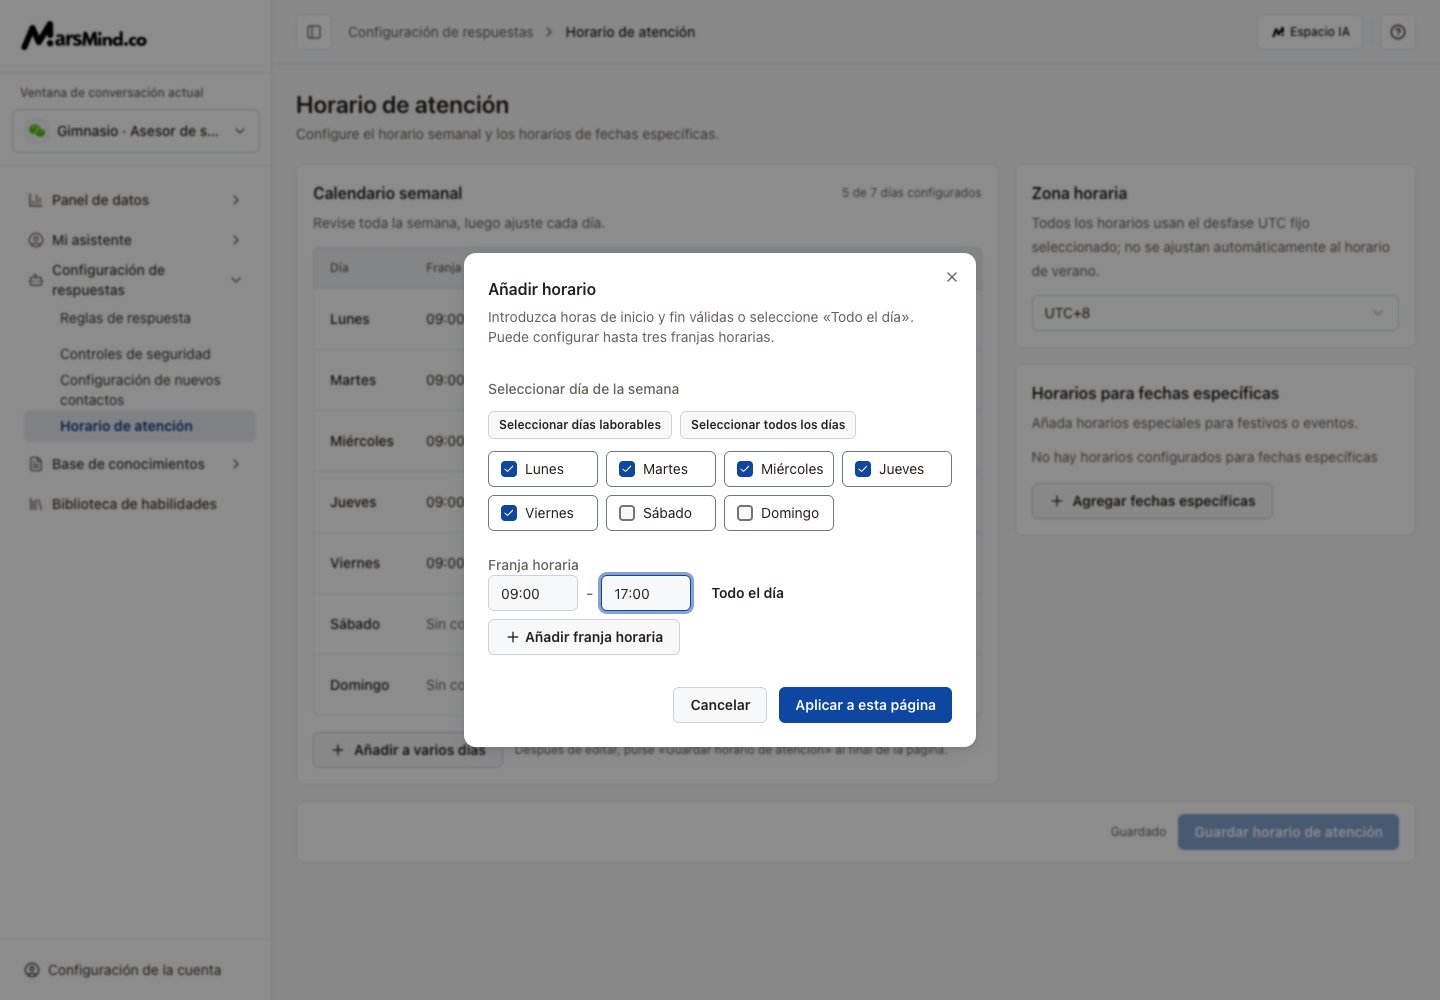Select Horario de atención sidebar item

pos(138,426)
